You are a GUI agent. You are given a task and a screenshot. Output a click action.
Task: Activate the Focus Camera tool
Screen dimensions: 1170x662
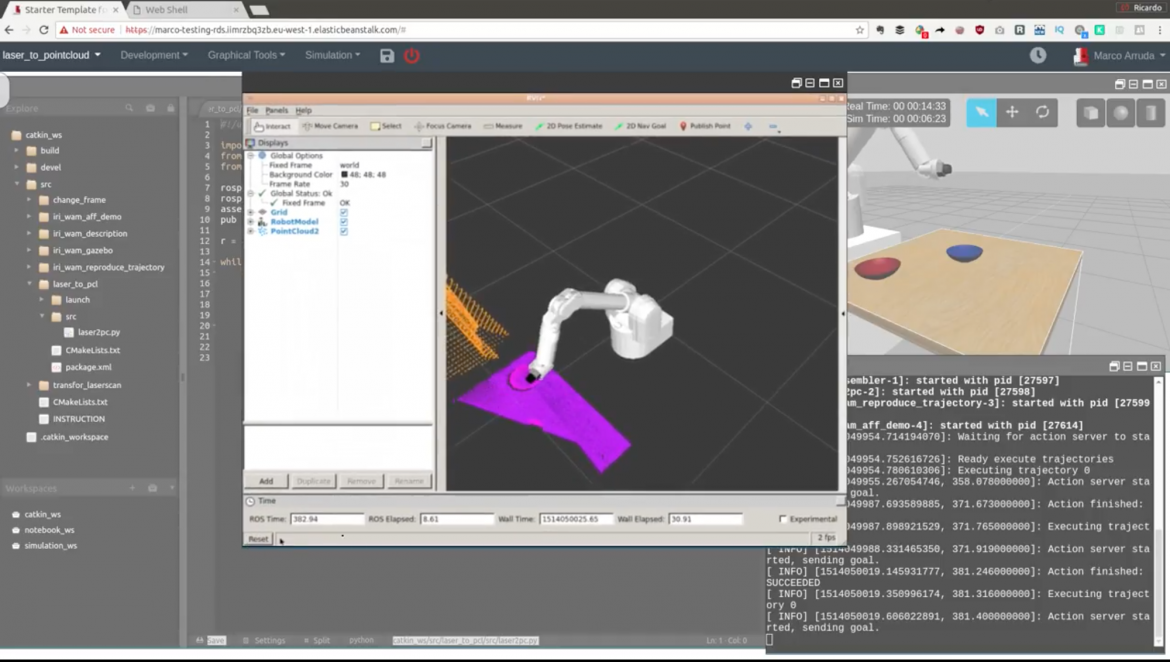(x=442, y=126)
